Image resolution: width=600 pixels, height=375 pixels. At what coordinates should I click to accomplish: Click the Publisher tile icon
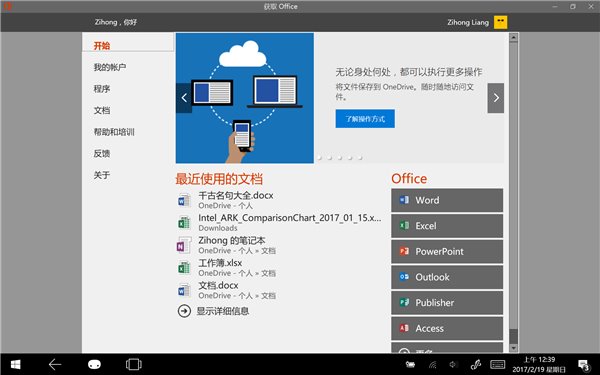coord(404,302)
